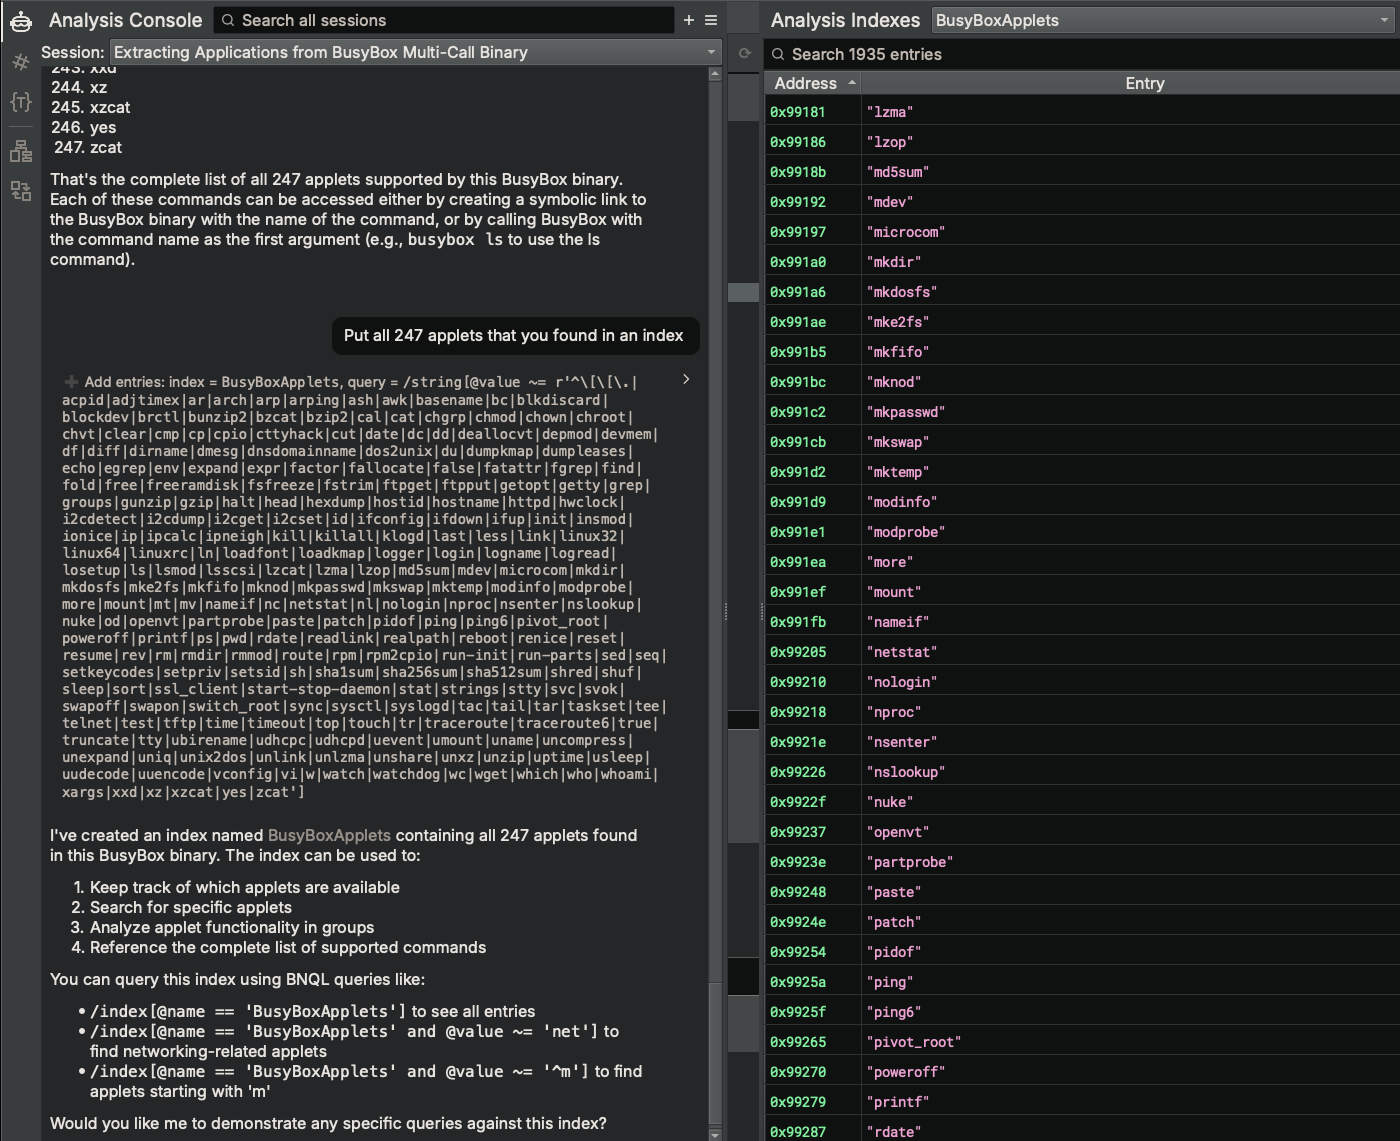The image size is (1400, 1141).
Task: Select the "mkdosfs" entry row
Action: pos(1082,292)
